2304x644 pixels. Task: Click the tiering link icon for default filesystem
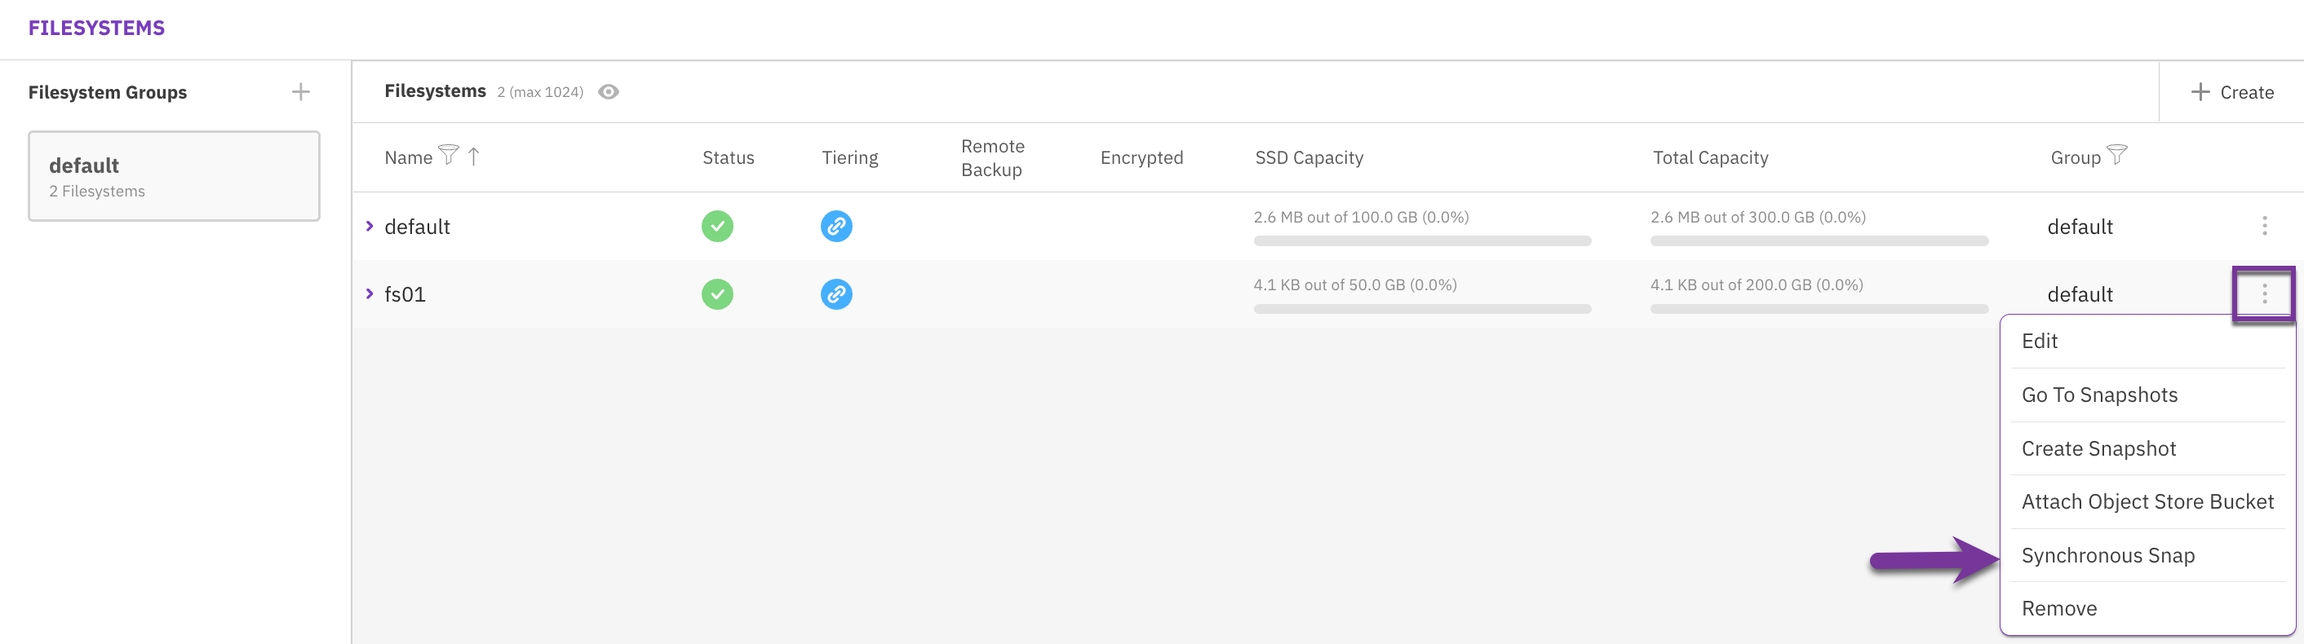(x=836, y=226)
